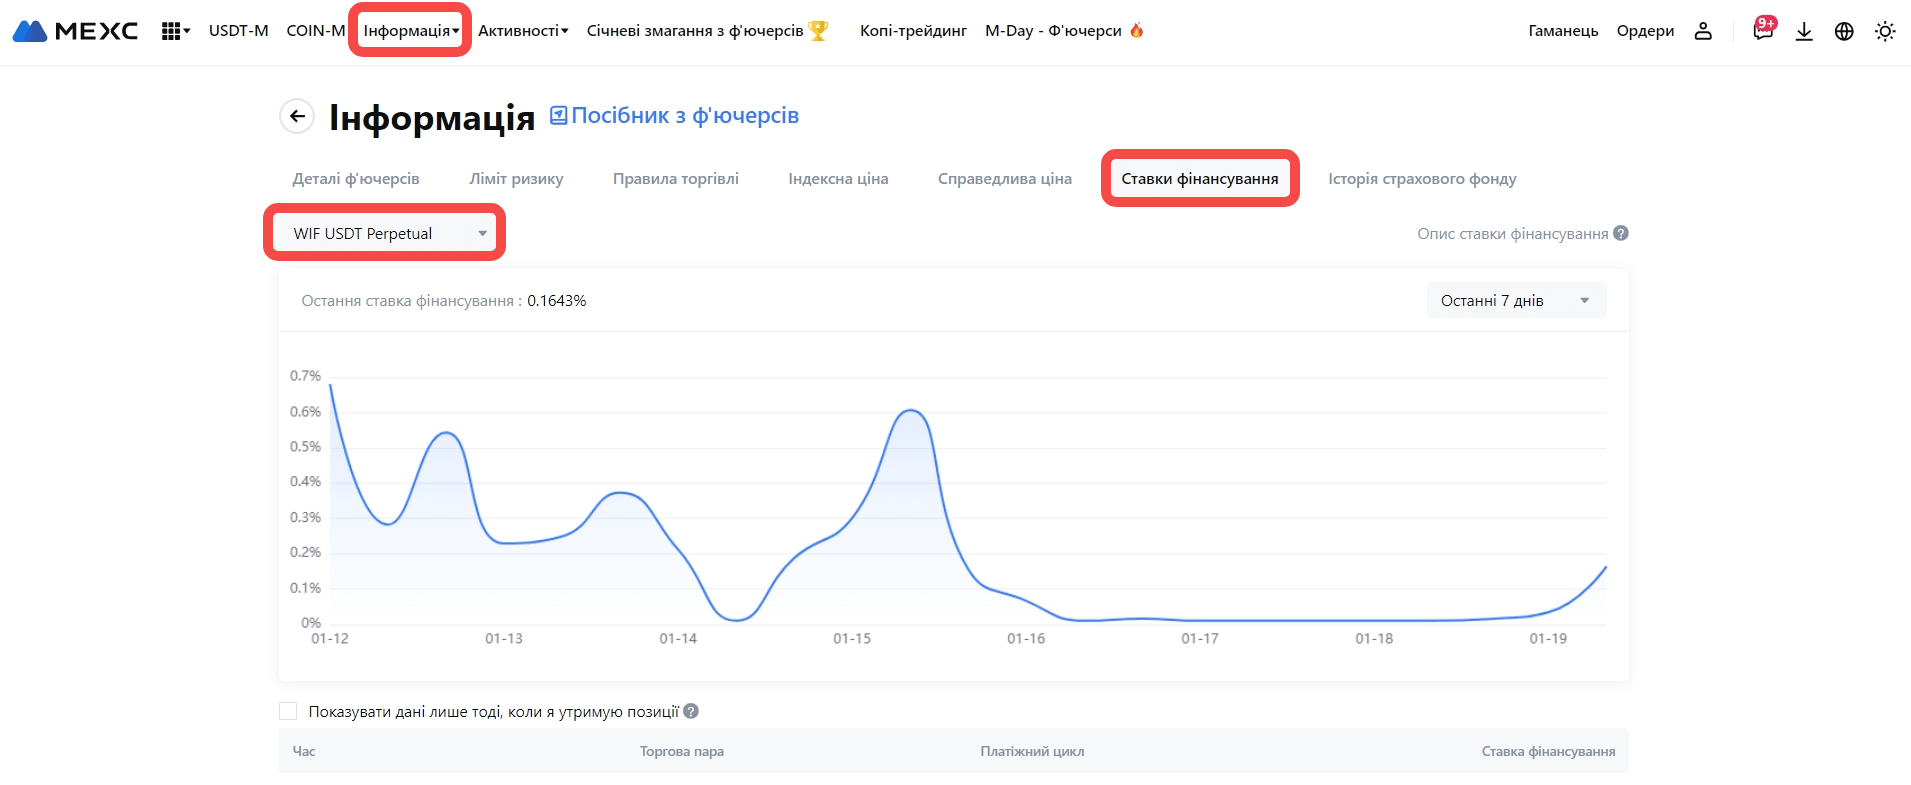1911x785 pixels.
Task: Open the Гаманець wallet link
Action: click(1563, 31)
